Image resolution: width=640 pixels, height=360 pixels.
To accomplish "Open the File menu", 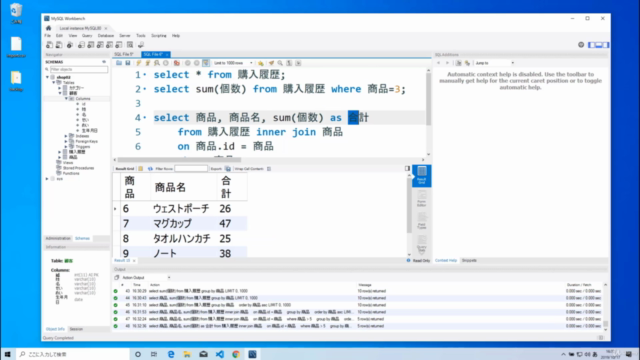I will point(48,36).
